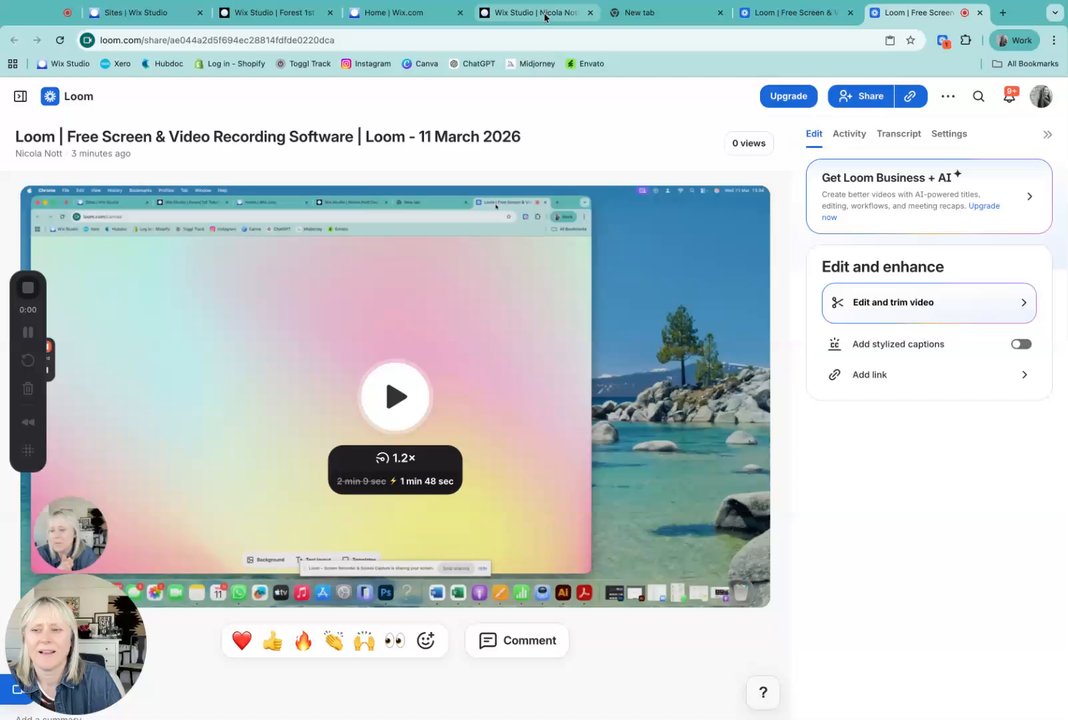This screenshot has width=1068, height=720.
Task: Open the Envato bookmark
Action: pyautogui.click(x=585, y=63)
